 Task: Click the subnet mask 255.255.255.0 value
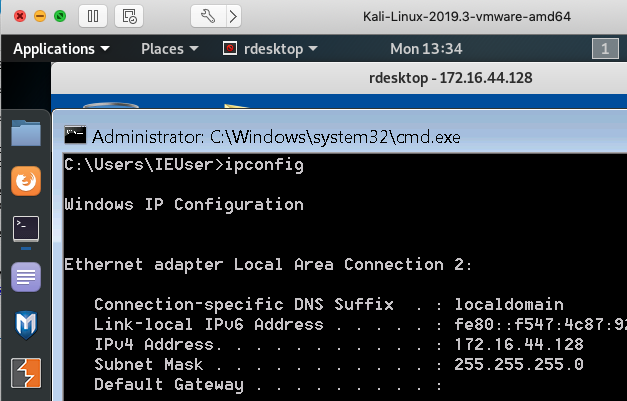click(519, 365)
